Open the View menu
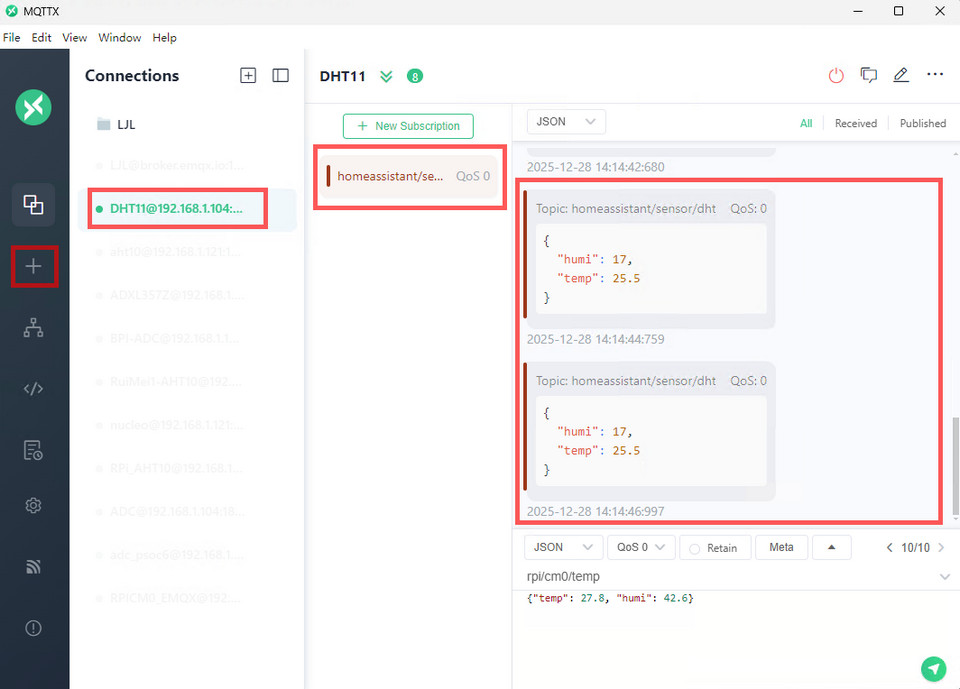The width and height of the screenshot is (960, 689). point(75,37)
